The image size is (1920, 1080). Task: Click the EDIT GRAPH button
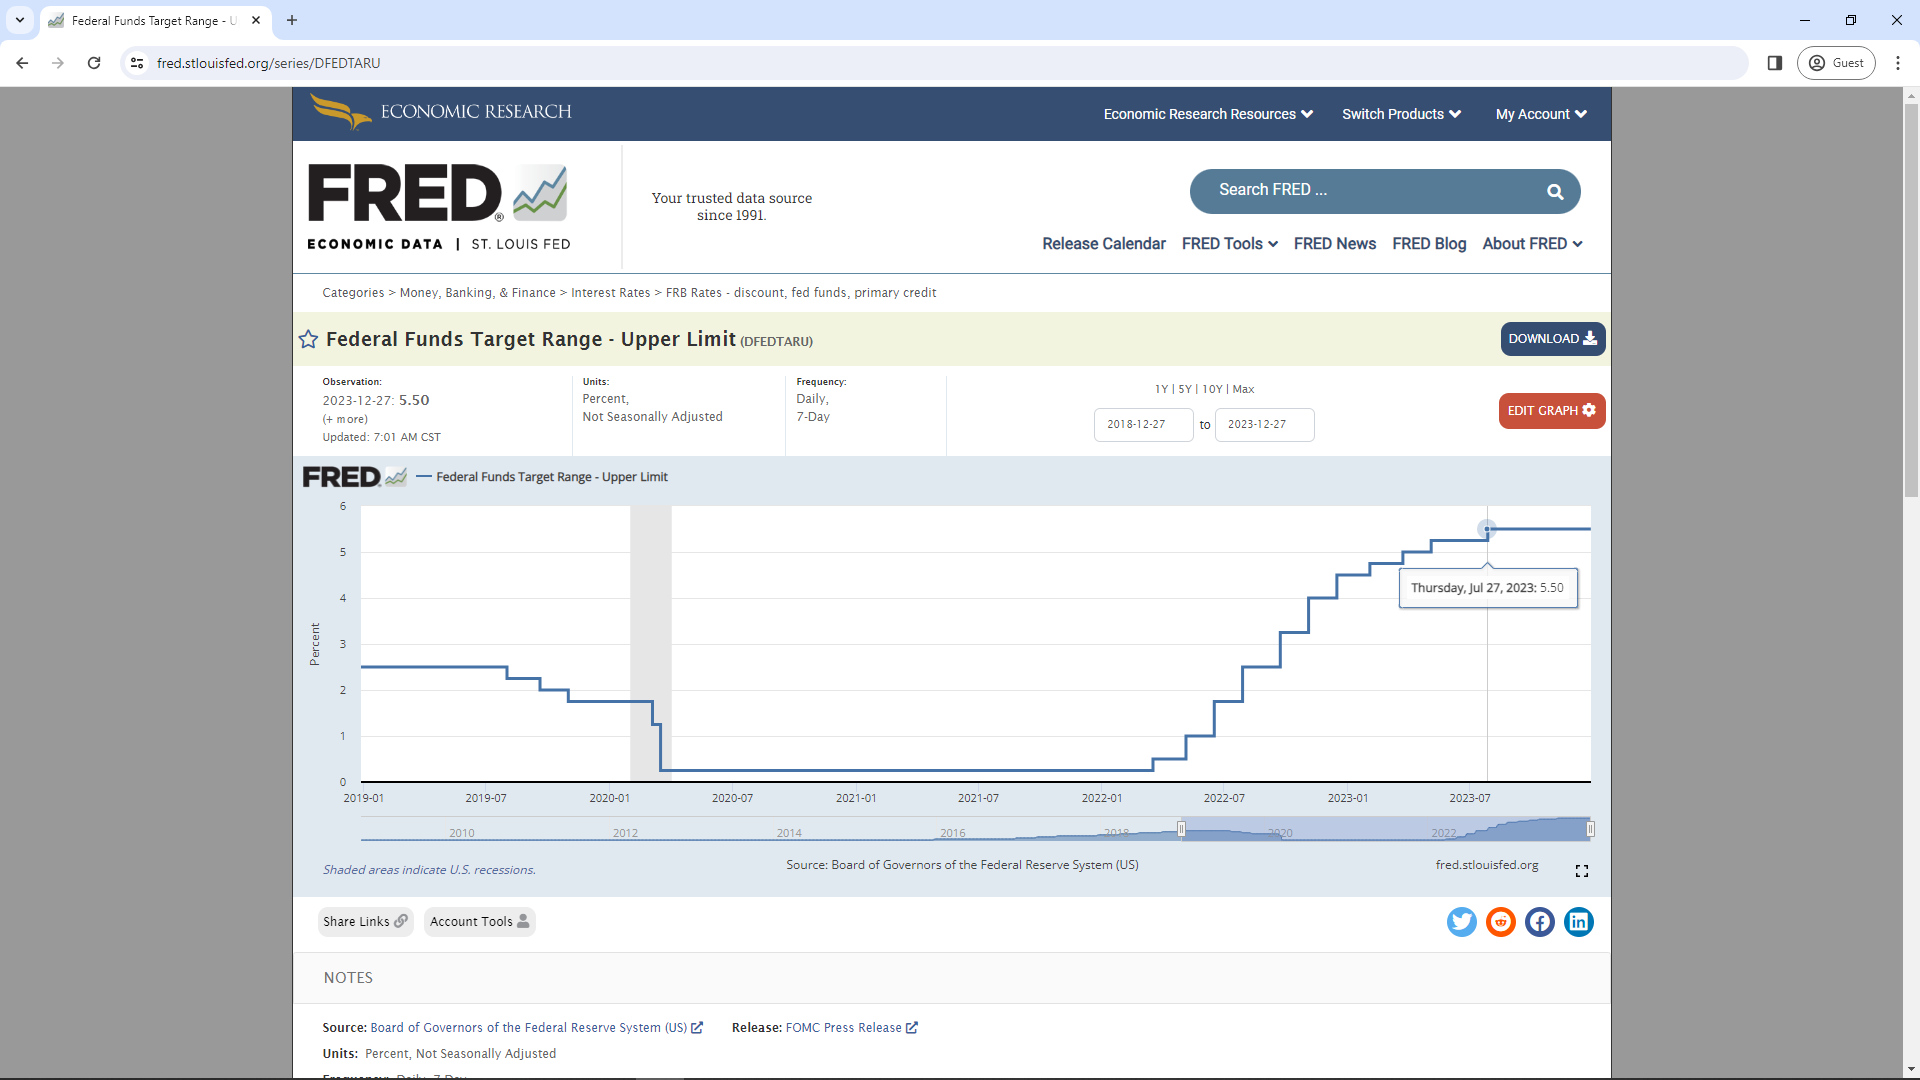tap(1551, 411)
